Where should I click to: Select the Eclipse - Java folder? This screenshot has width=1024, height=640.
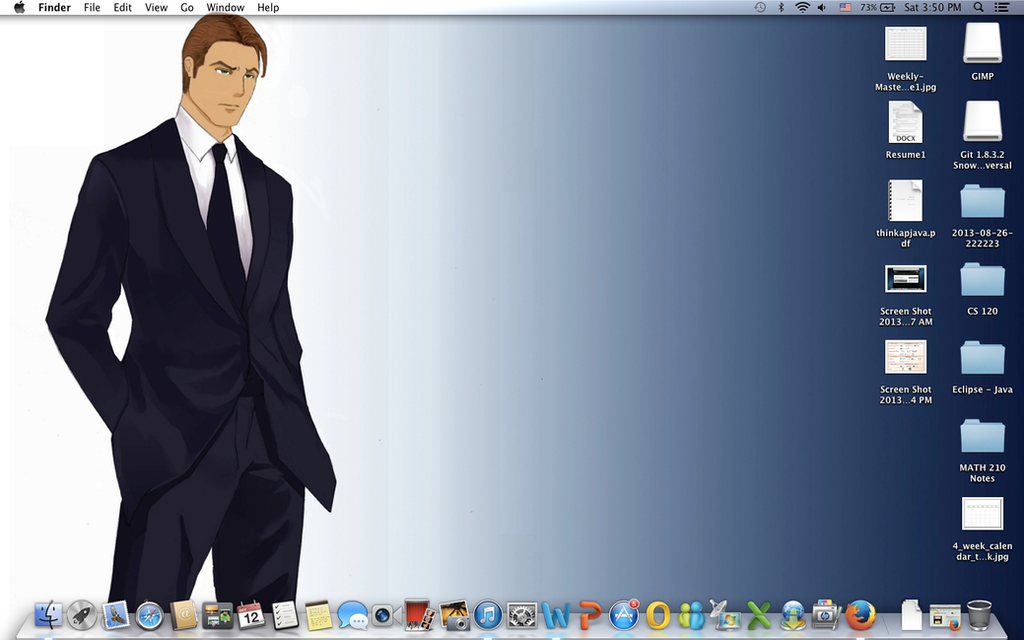982,367
